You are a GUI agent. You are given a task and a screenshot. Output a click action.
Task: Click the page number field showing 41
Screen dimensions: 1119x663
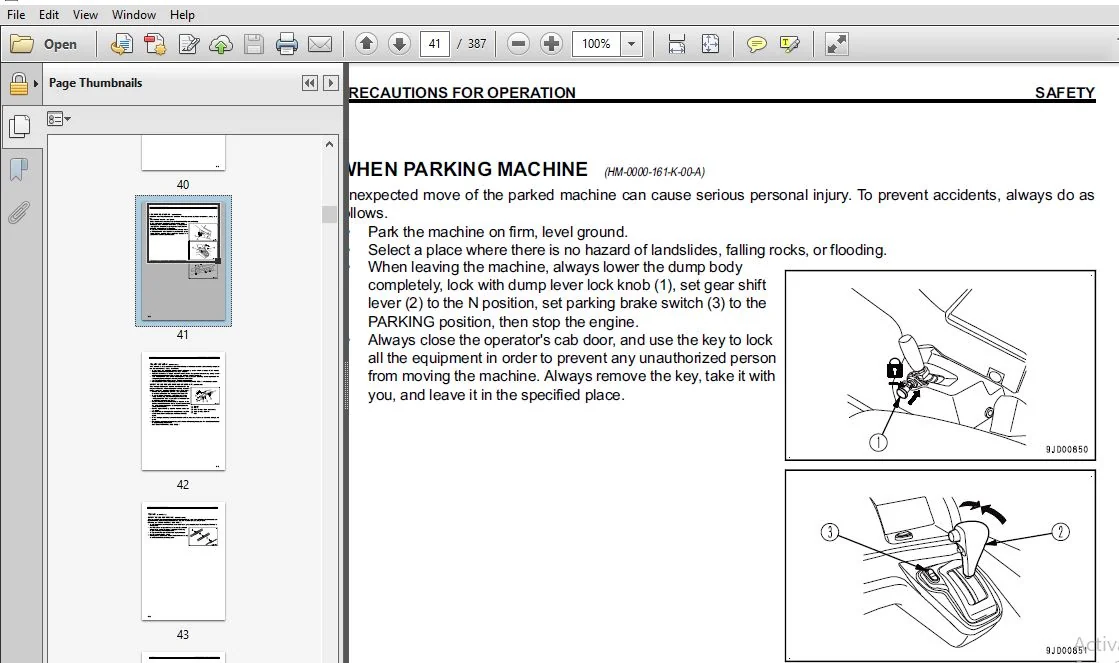[x=435, y=44]
